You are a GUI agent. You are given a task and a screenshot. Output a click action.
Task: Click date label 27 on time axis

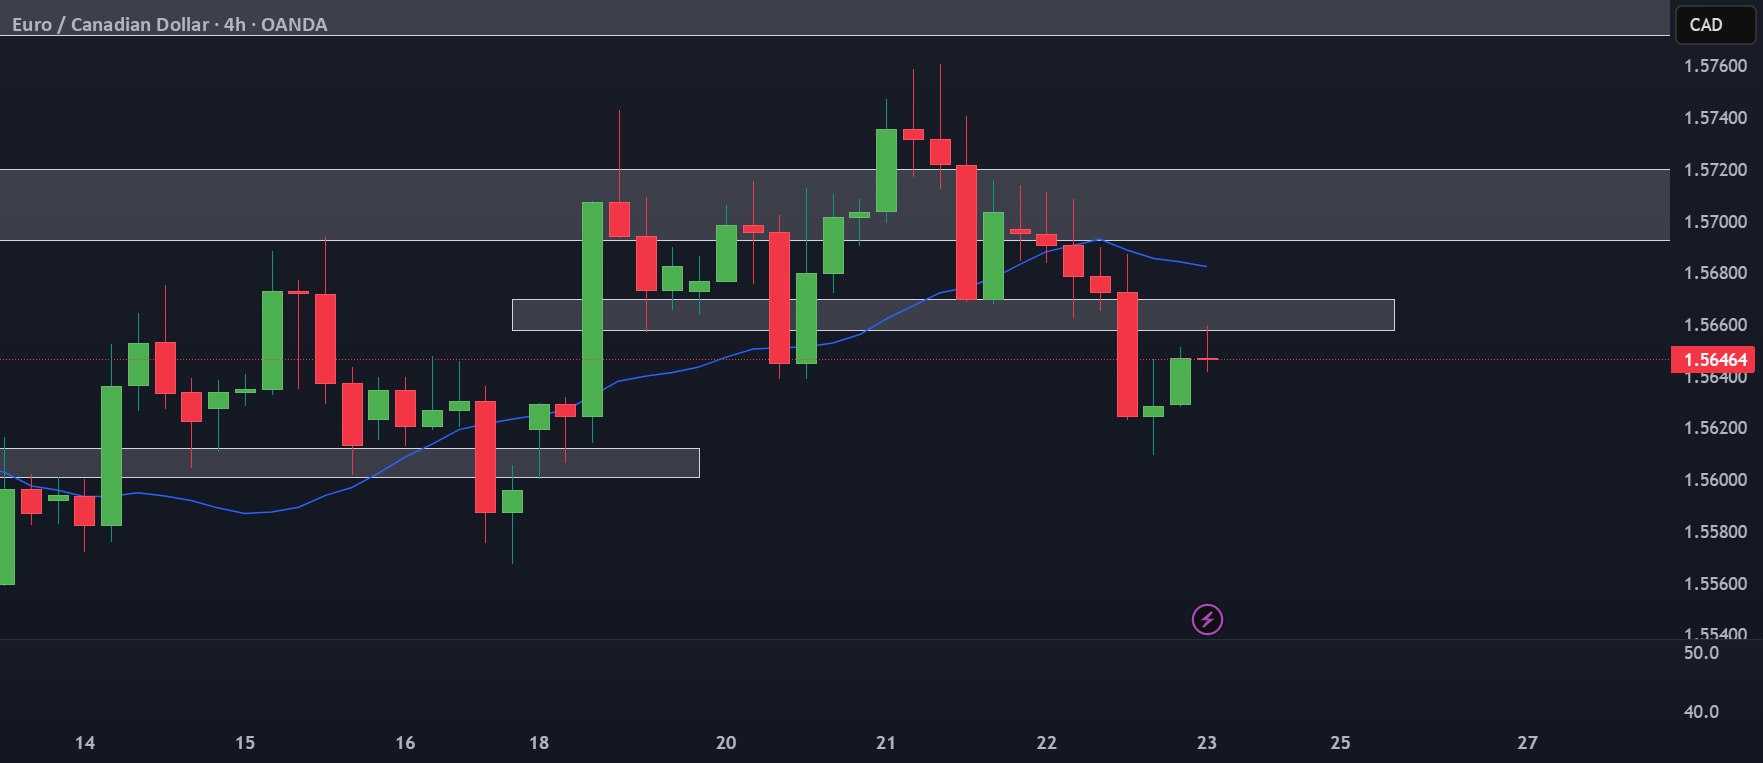(x=1527, y=743)
